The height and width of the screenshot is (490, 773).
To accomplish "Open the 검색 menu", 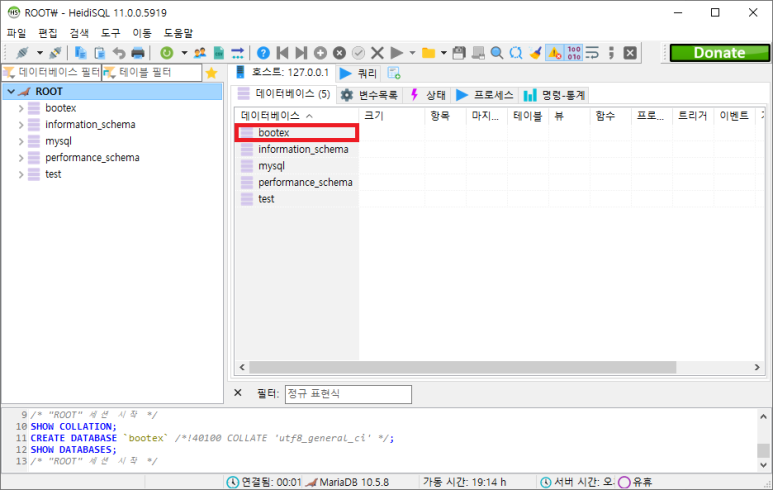I will [x=79, y=33].
